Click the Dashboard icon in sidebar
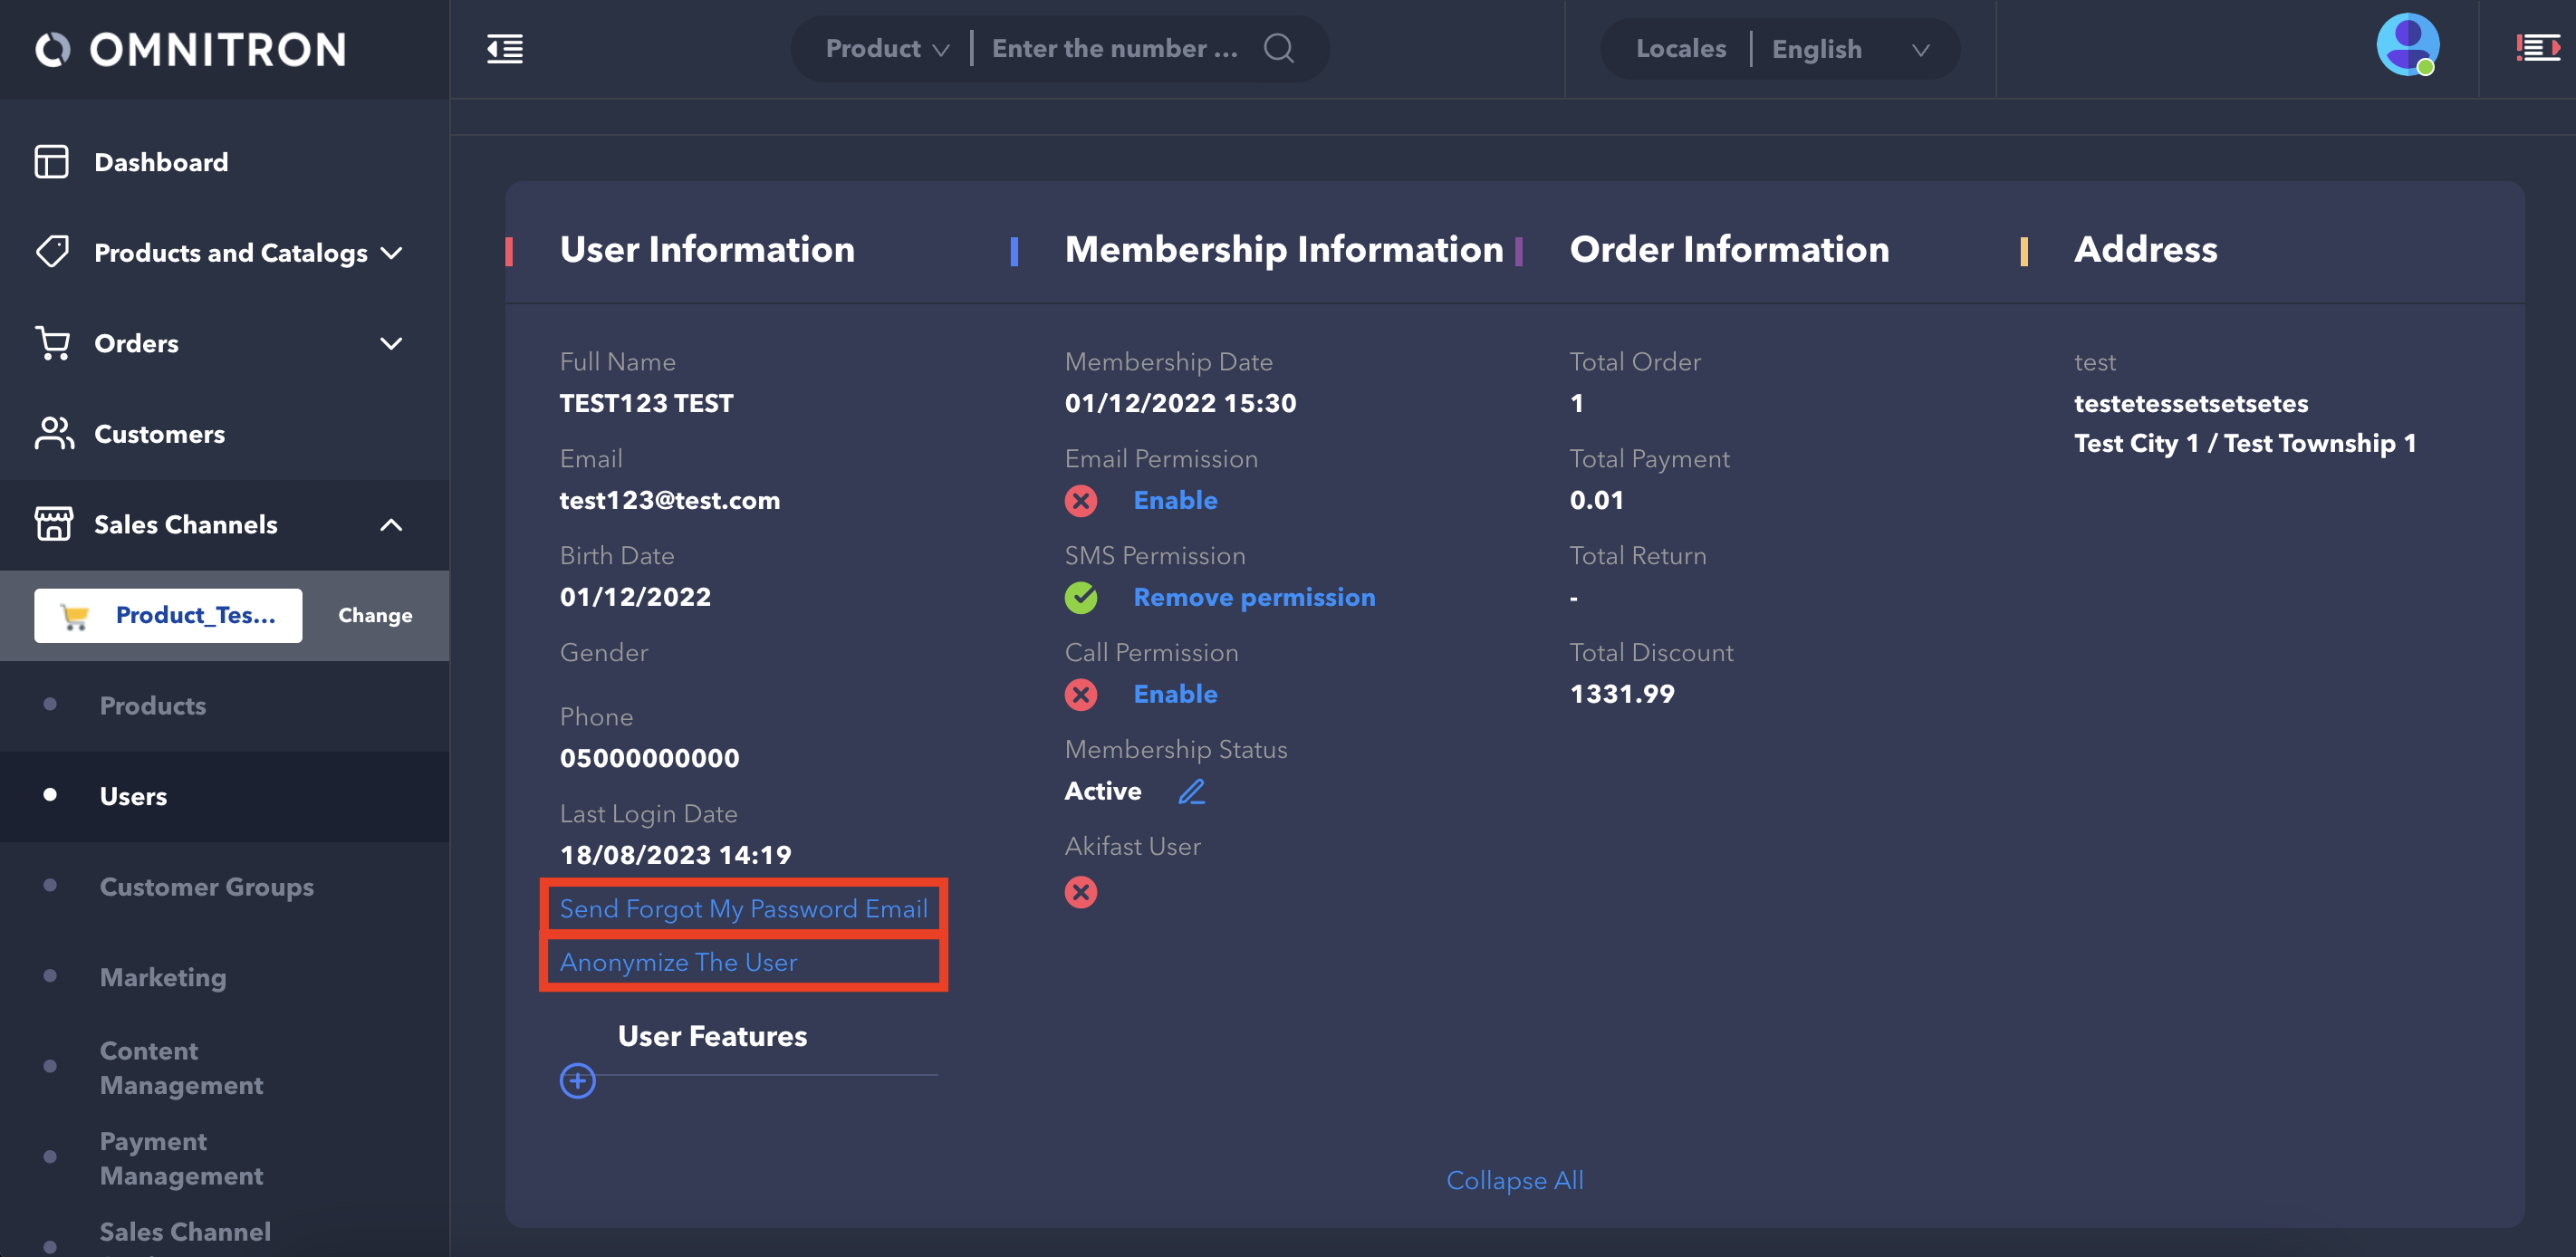This screenshot has height=1257, width=2576. (52, 162)
